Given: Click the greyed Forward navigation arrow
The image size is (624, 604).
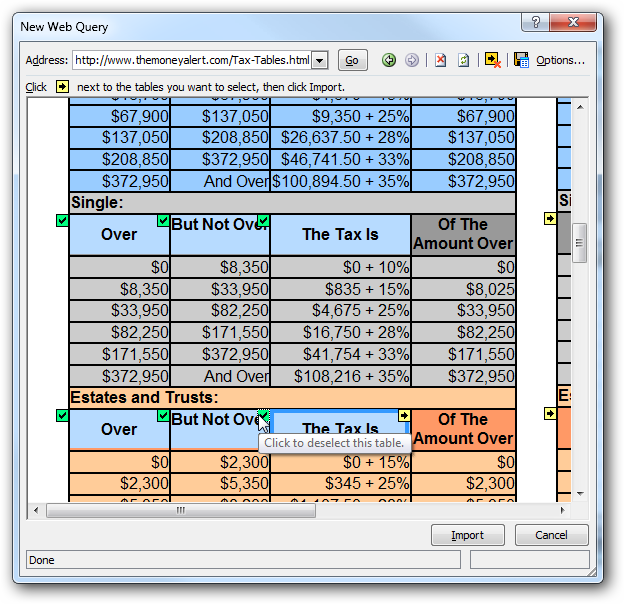Looking at the screenshot, I should 411,60.
